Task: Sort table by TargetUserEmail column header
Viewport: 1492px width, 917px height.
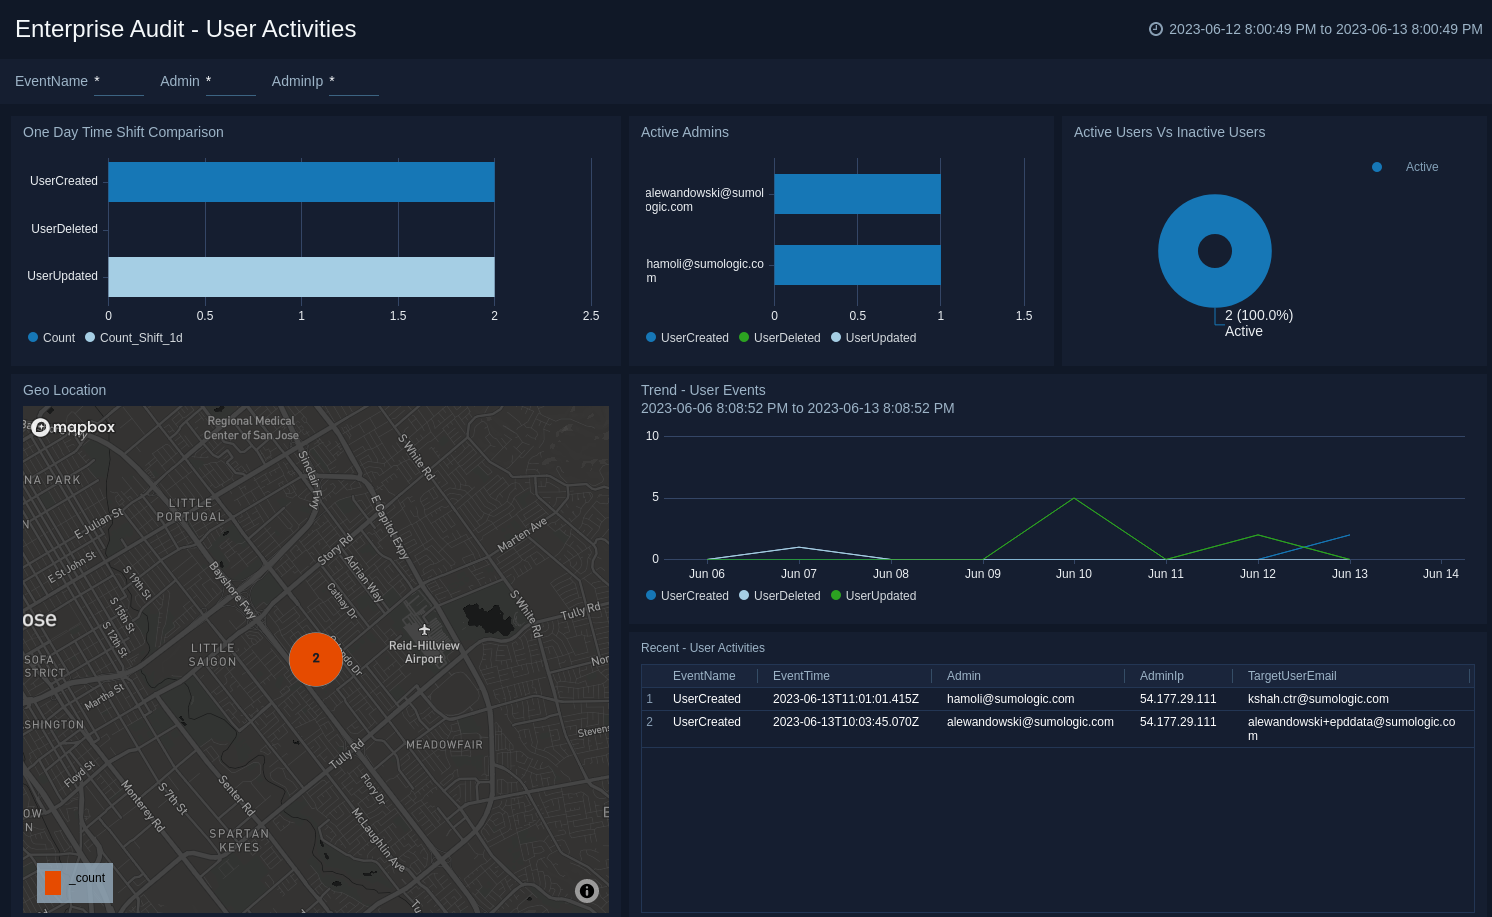Action: 1292,676
